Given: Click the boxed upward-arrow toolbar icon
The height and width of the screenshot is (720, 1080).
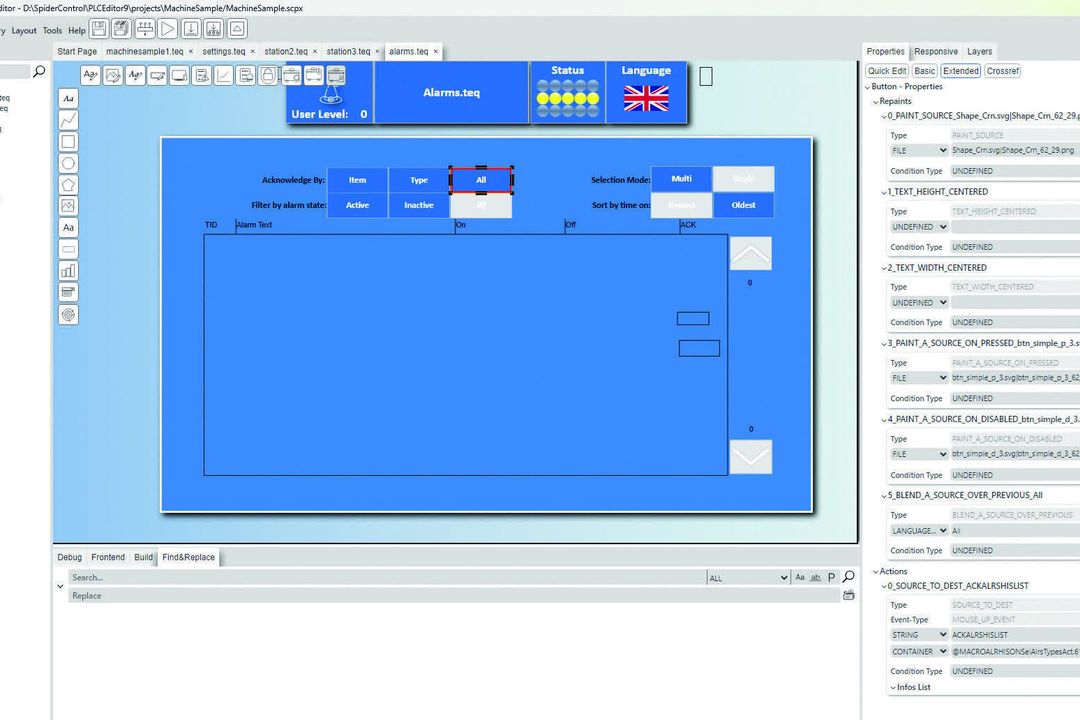Looking at the screenshot, I should 237,29.
